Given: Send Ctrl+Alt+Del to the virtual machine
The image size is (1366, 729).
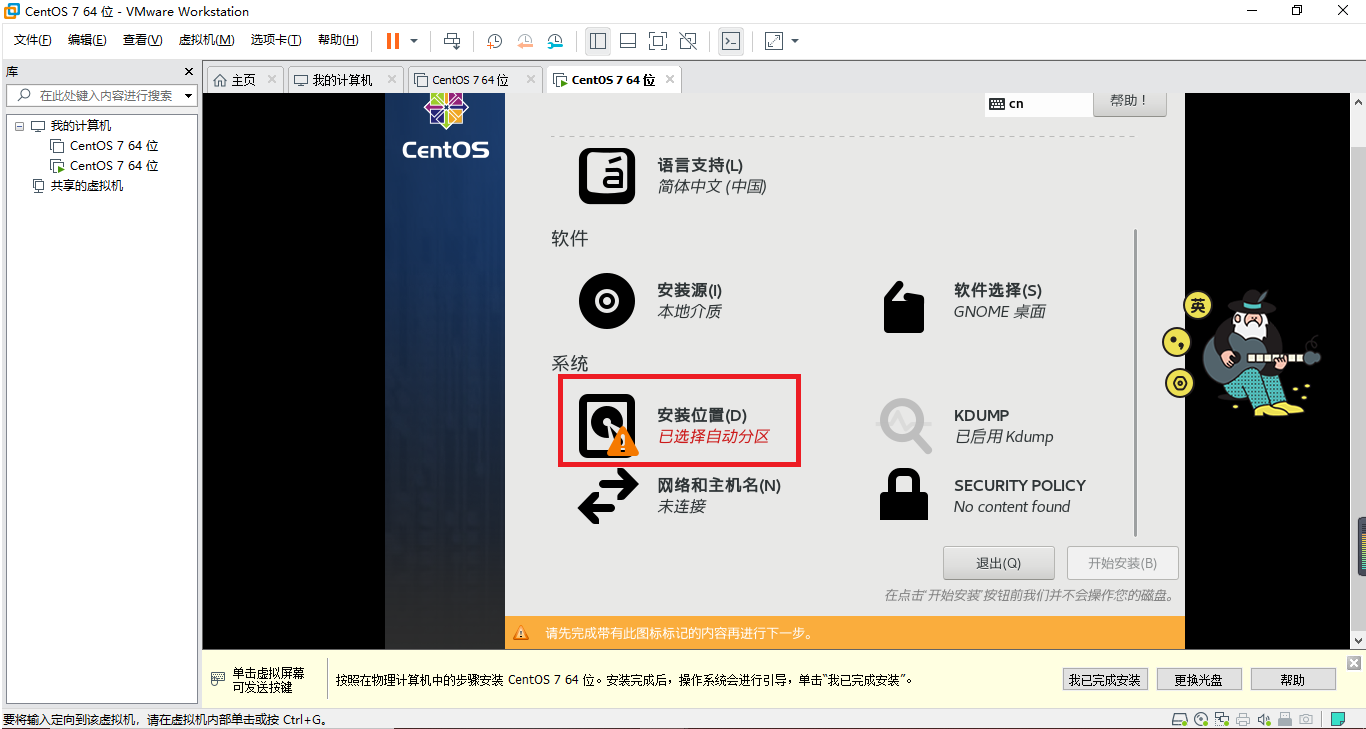Looking at the screenshot, I should (x=452, y=41).
